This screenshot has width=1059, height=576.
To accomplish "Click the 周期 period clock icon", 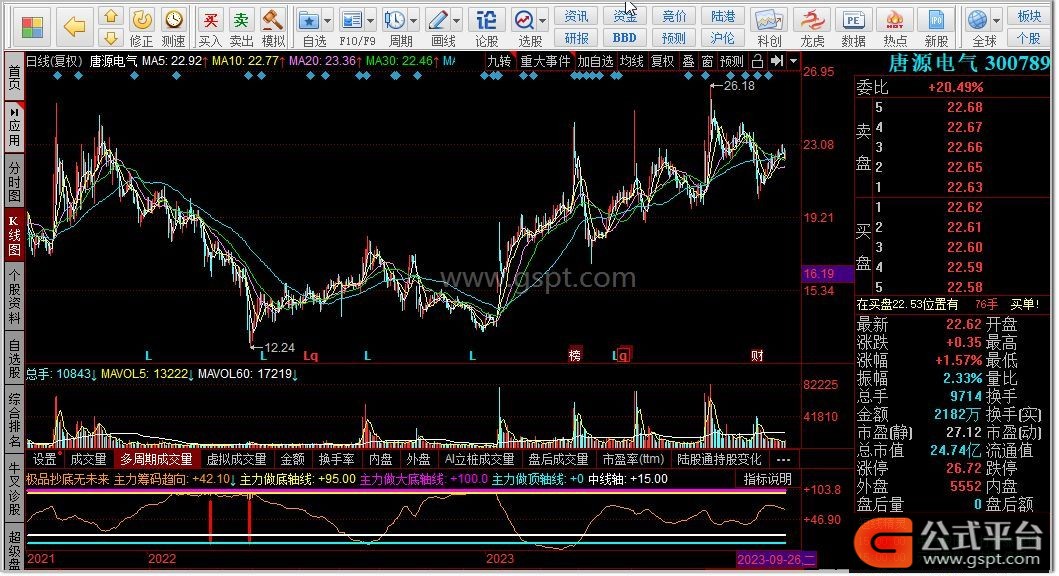I will 394,20.
